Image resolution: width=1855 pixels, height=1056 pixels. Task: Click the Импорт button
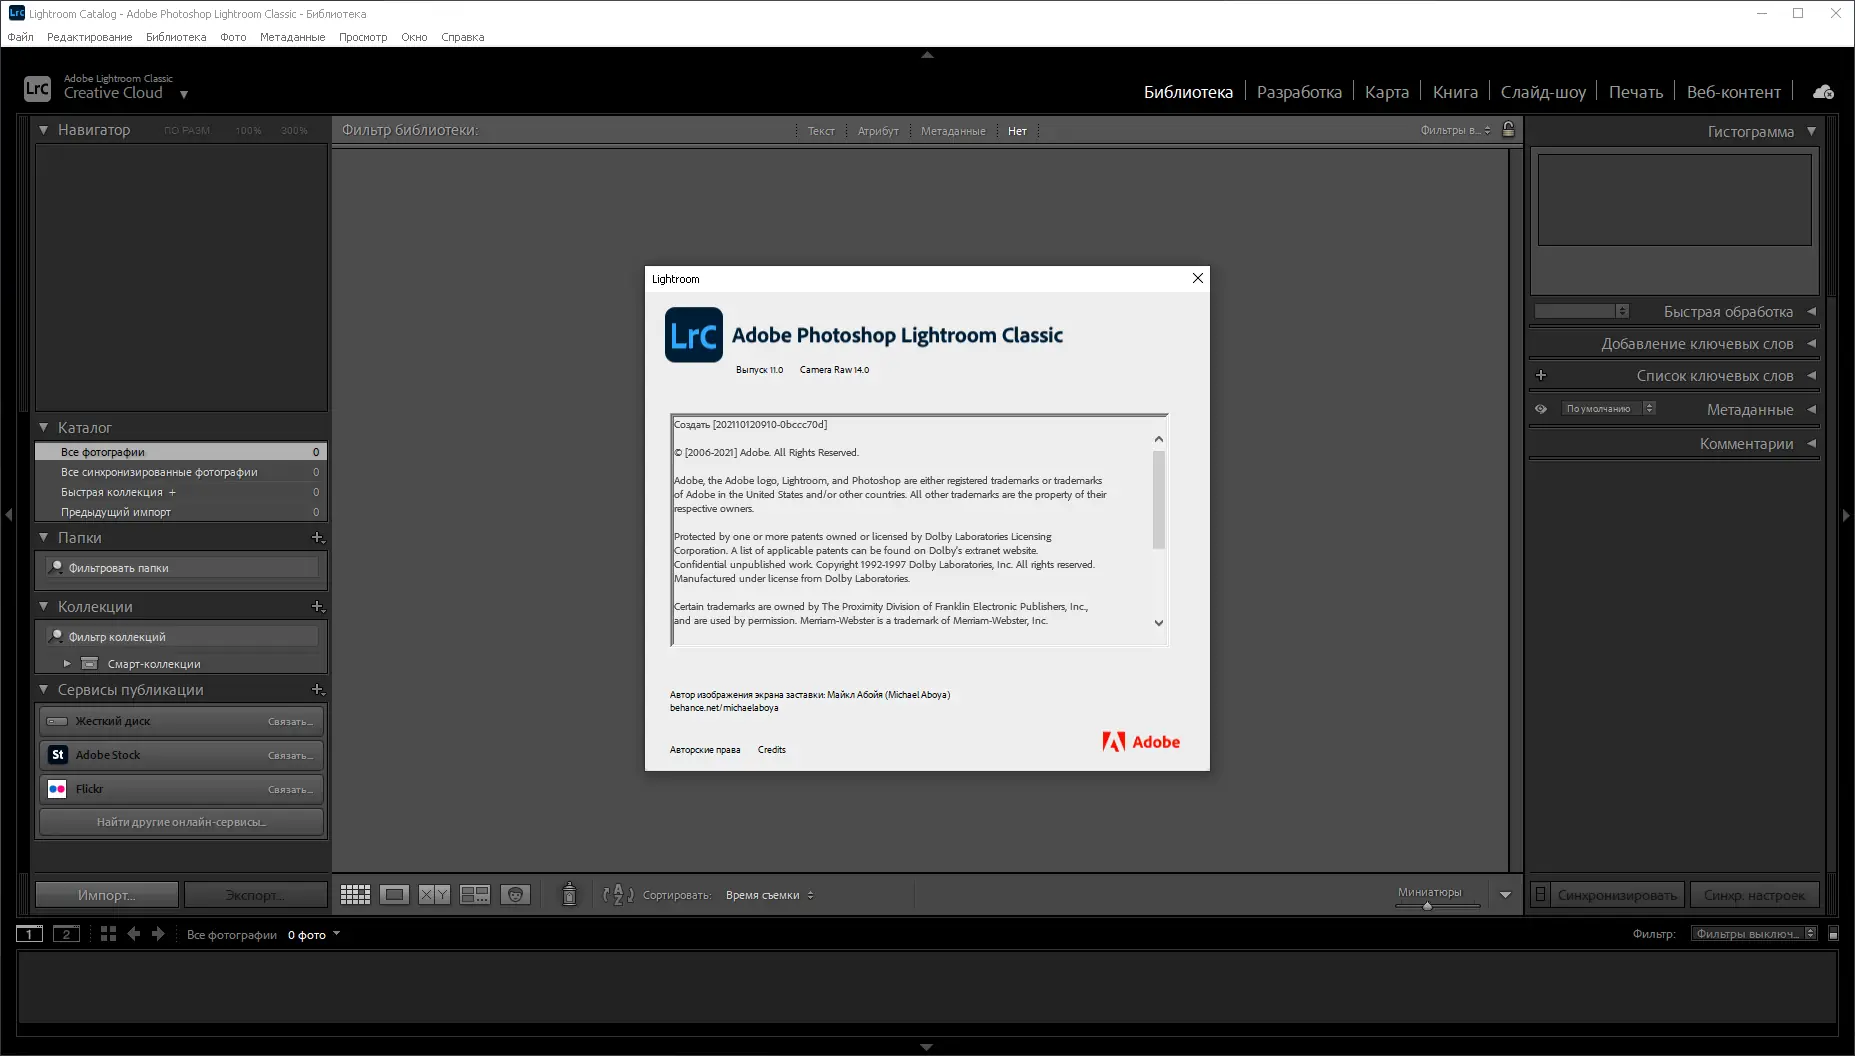[x=104, y=894]
